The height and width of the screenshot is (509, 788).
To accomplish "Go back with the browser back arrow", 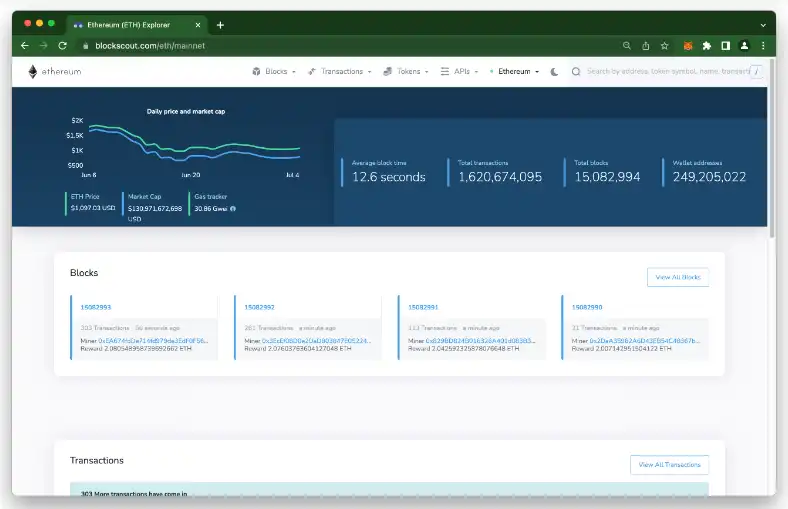I will pos(25,46).
